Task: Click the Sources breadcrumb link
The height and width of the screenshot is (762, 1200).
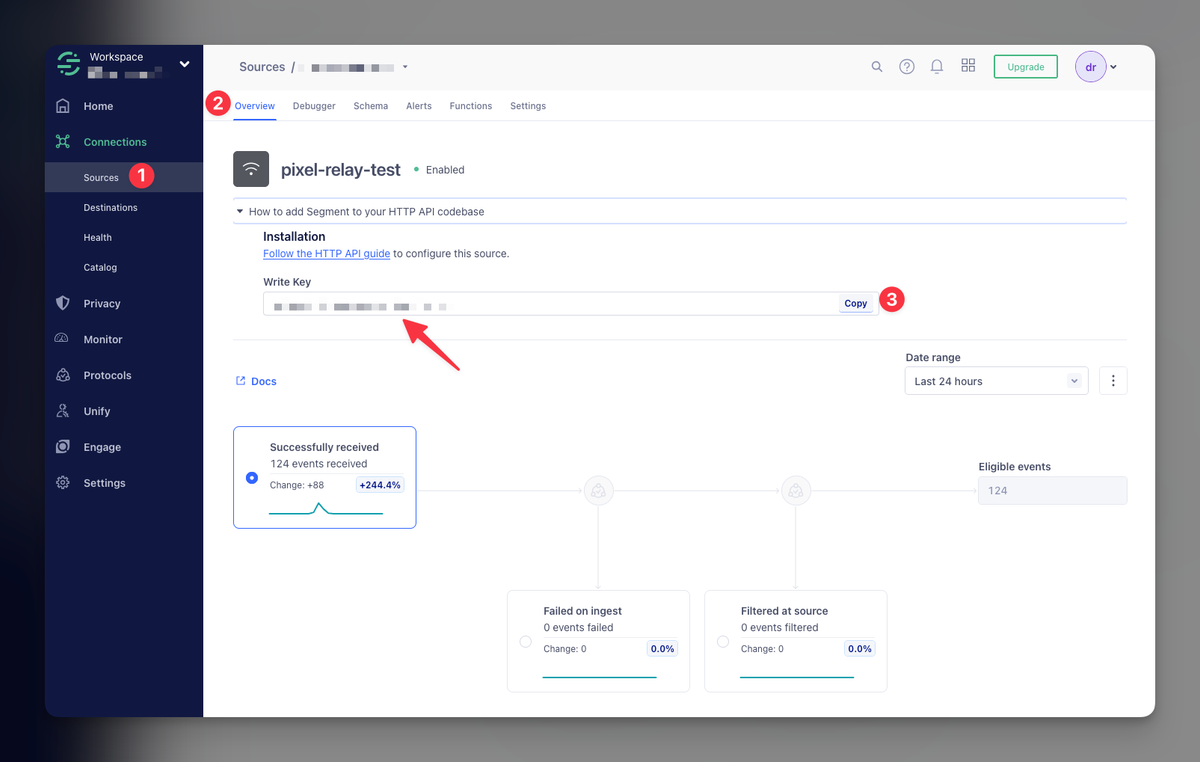Action: 262,67
